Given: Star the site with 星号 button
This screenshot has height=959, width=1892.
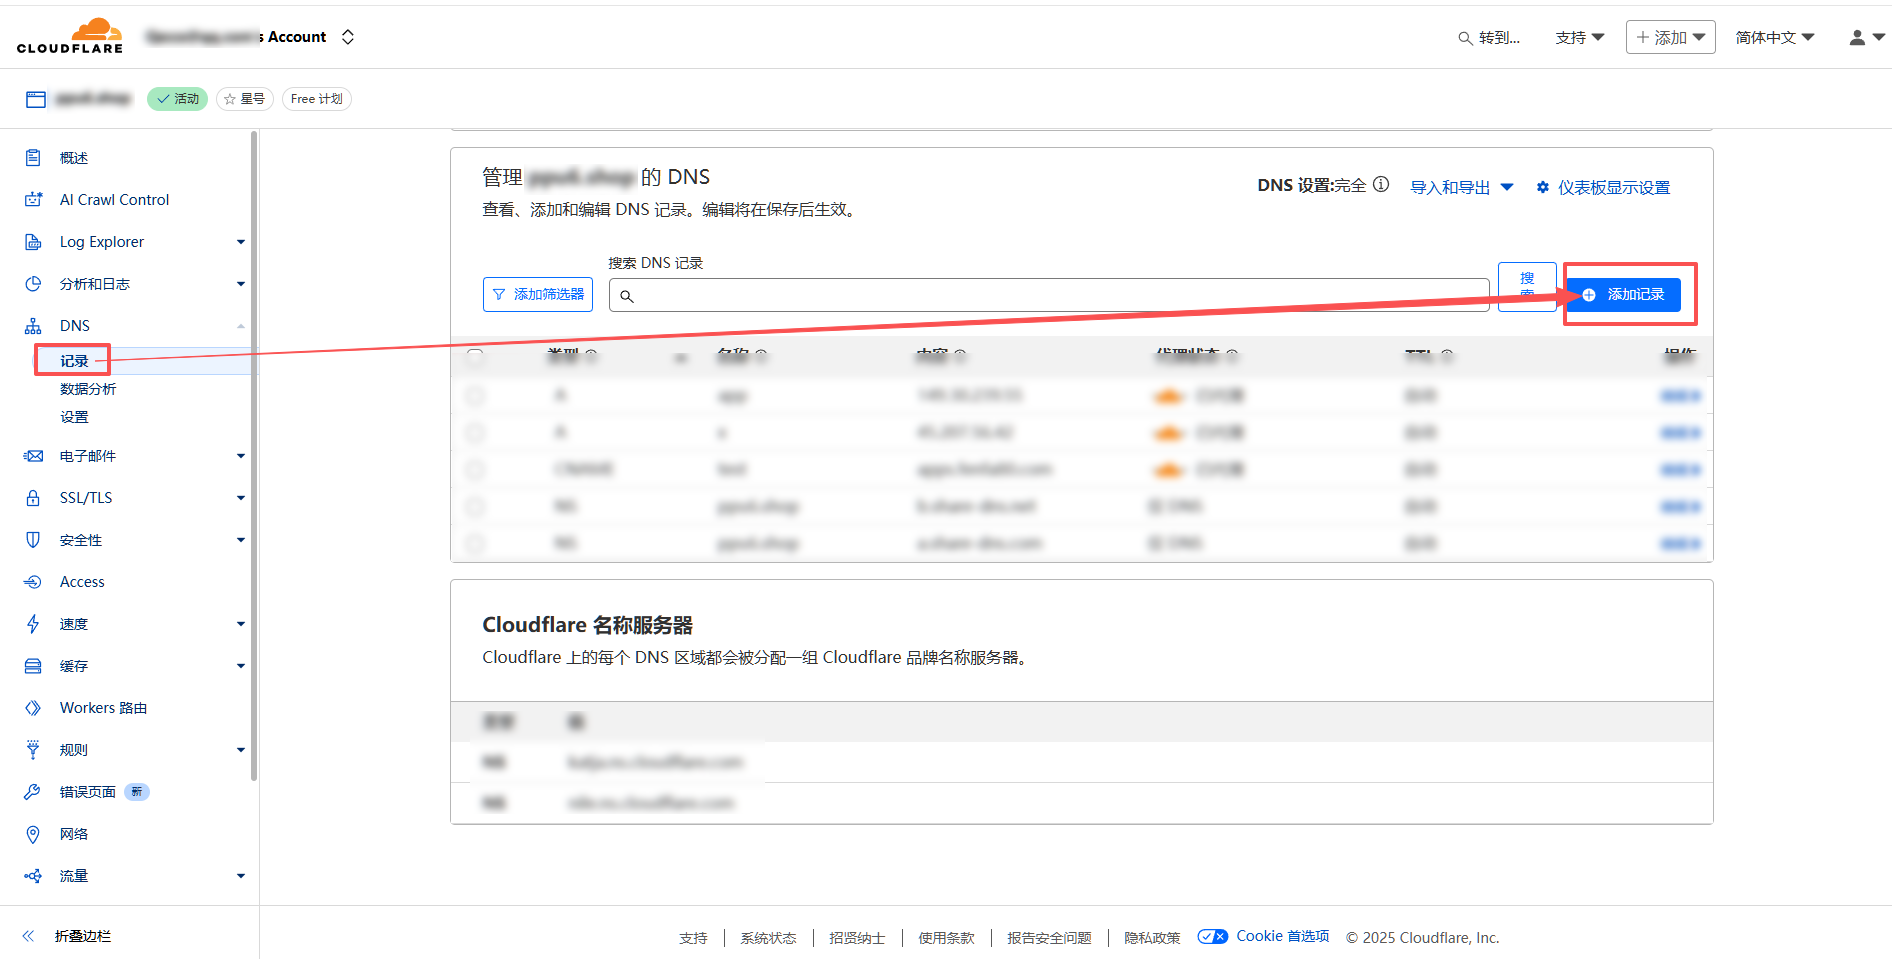Looking at the screenshot, I should [245, 99].
